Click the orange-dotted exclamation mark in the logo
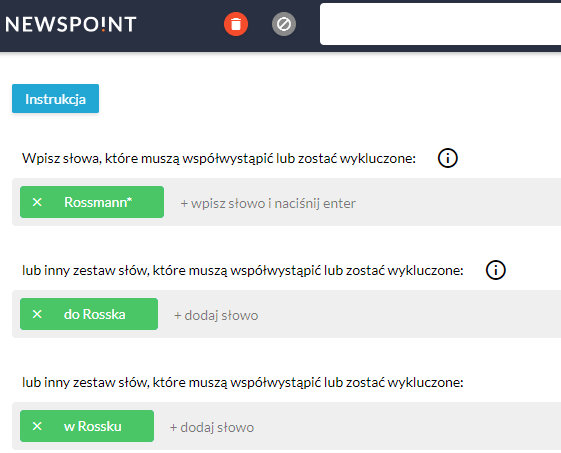Screen dimensions: 561x453 pyautogui.click(x=103, y=24)
